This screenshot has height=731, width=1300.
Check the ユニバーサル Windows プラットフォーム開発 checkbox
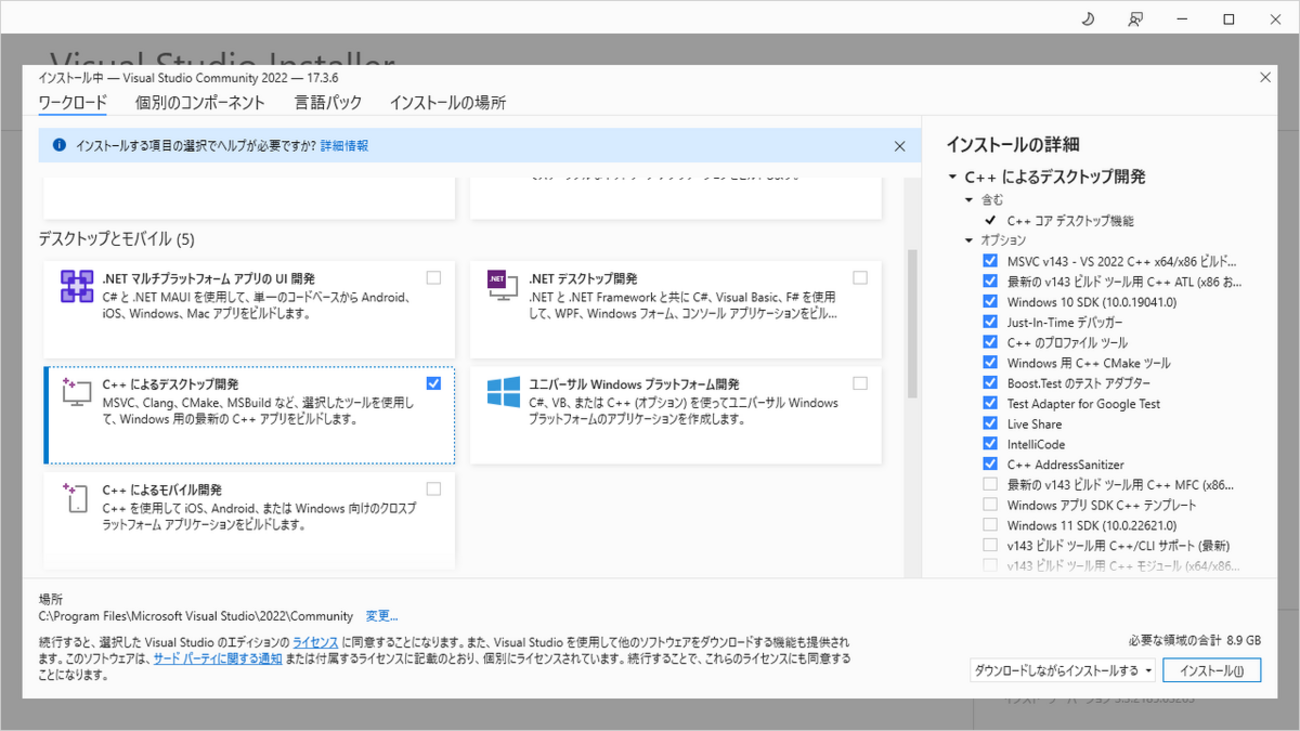860,383
